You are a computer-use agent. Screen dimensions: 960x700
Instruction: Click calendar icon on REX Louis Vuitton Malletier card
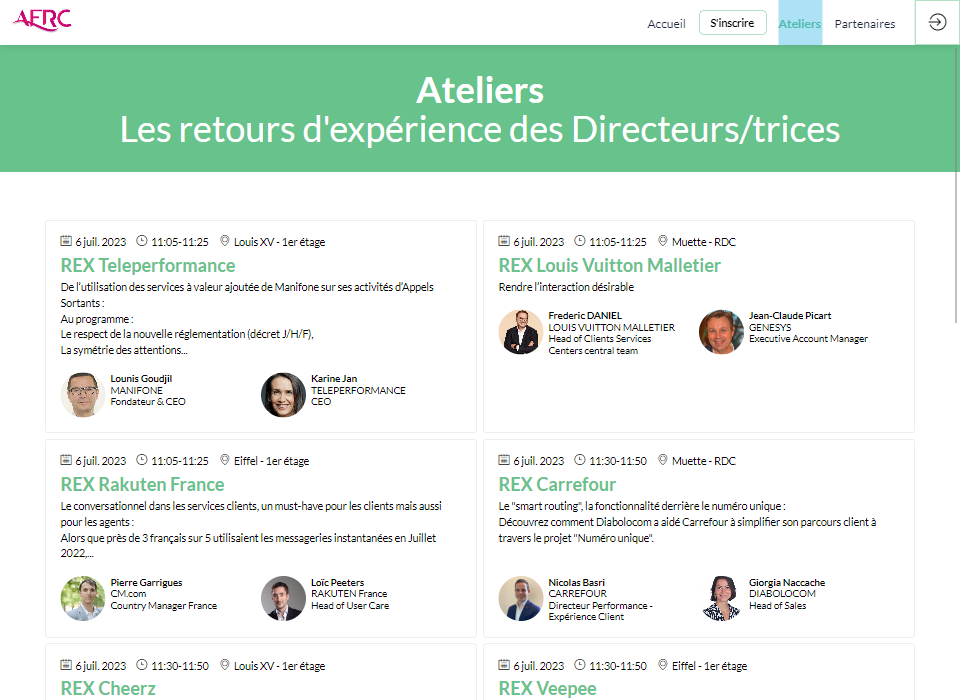[504, 241]
